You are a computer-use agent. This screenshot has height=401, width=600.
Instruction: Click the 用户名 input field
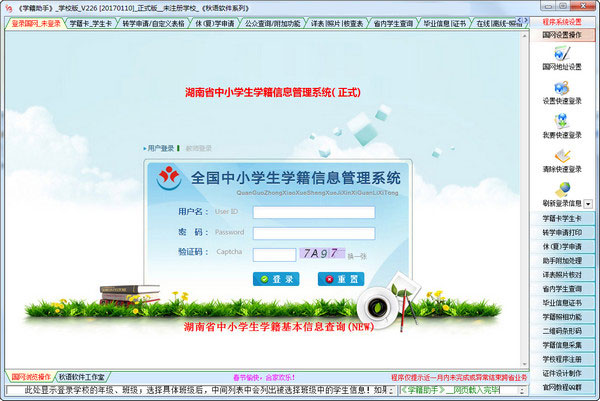(314, 212)
